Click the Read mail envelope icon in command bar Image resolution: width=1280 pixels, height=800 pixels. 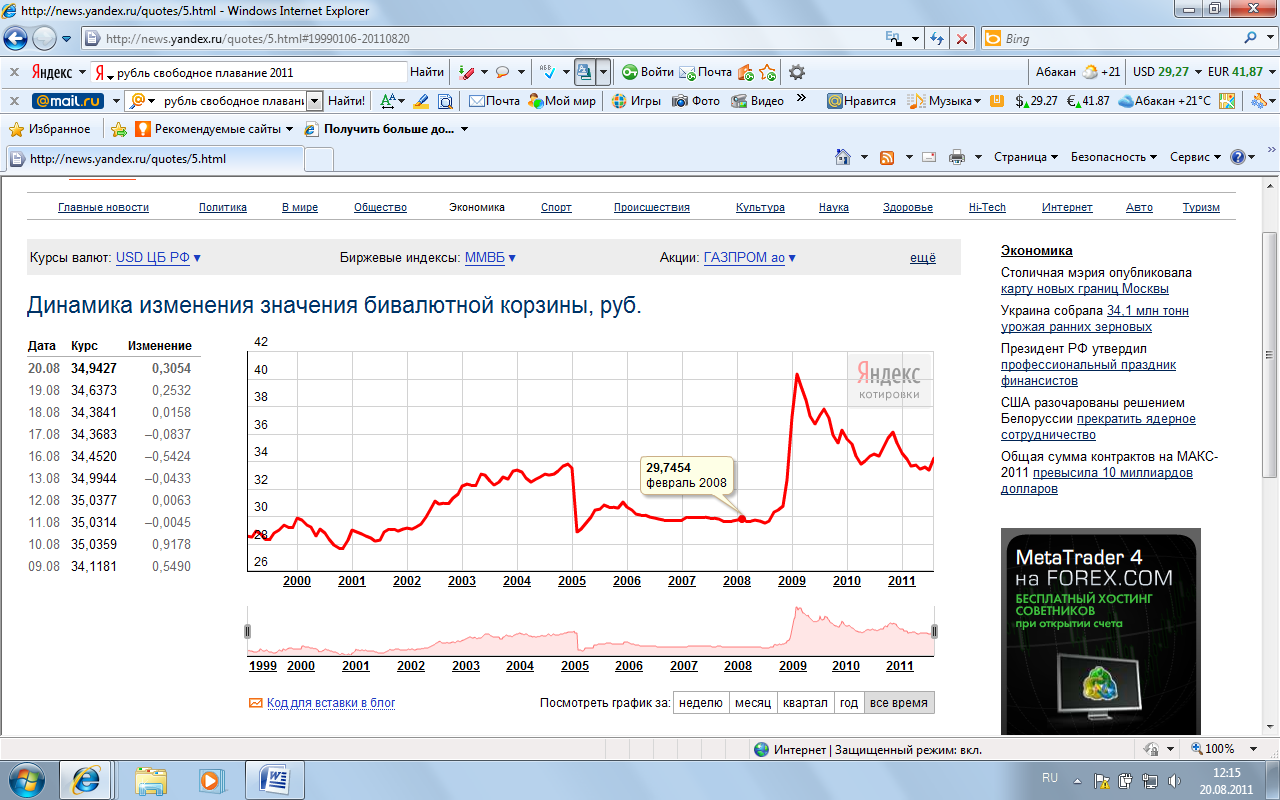click(x=929, y=157)
